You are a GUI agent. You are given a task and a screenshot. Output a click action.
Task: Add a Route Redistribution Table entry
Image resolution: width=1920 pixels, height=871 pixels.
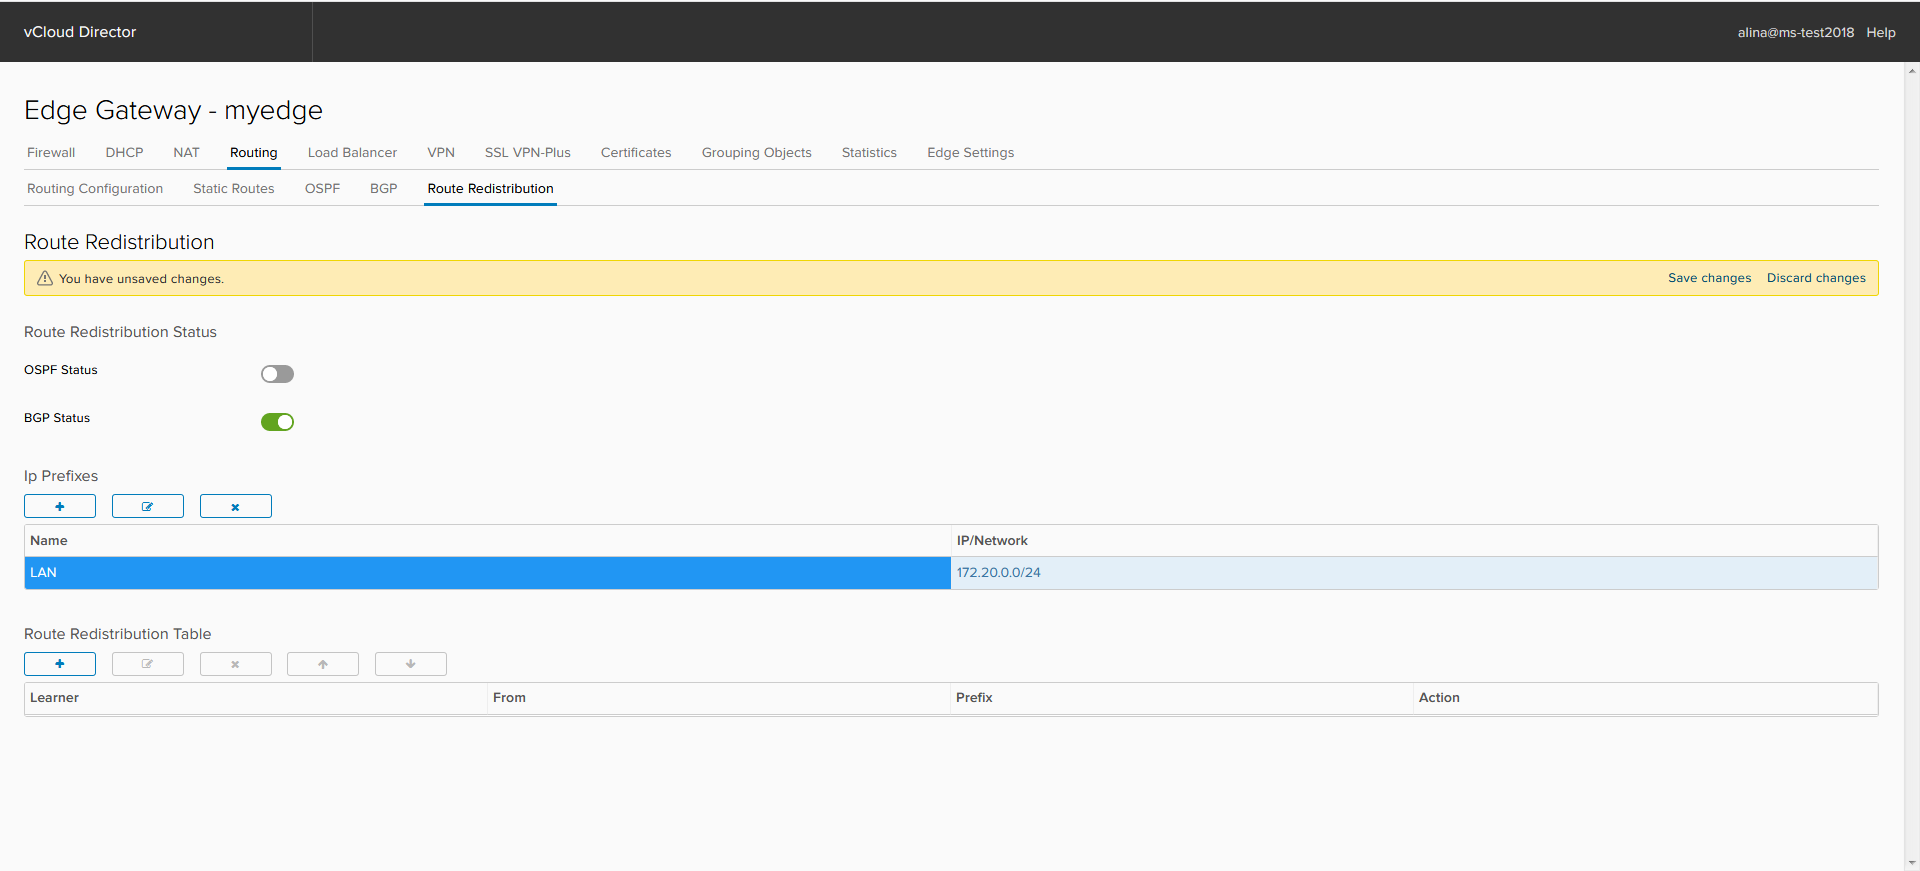tap(60, 664)
